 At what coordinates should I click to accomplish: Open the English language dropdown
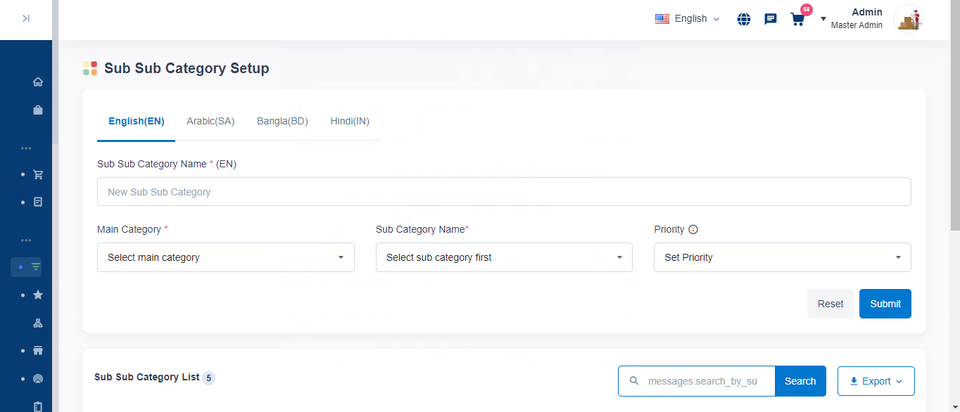point(687,19)
